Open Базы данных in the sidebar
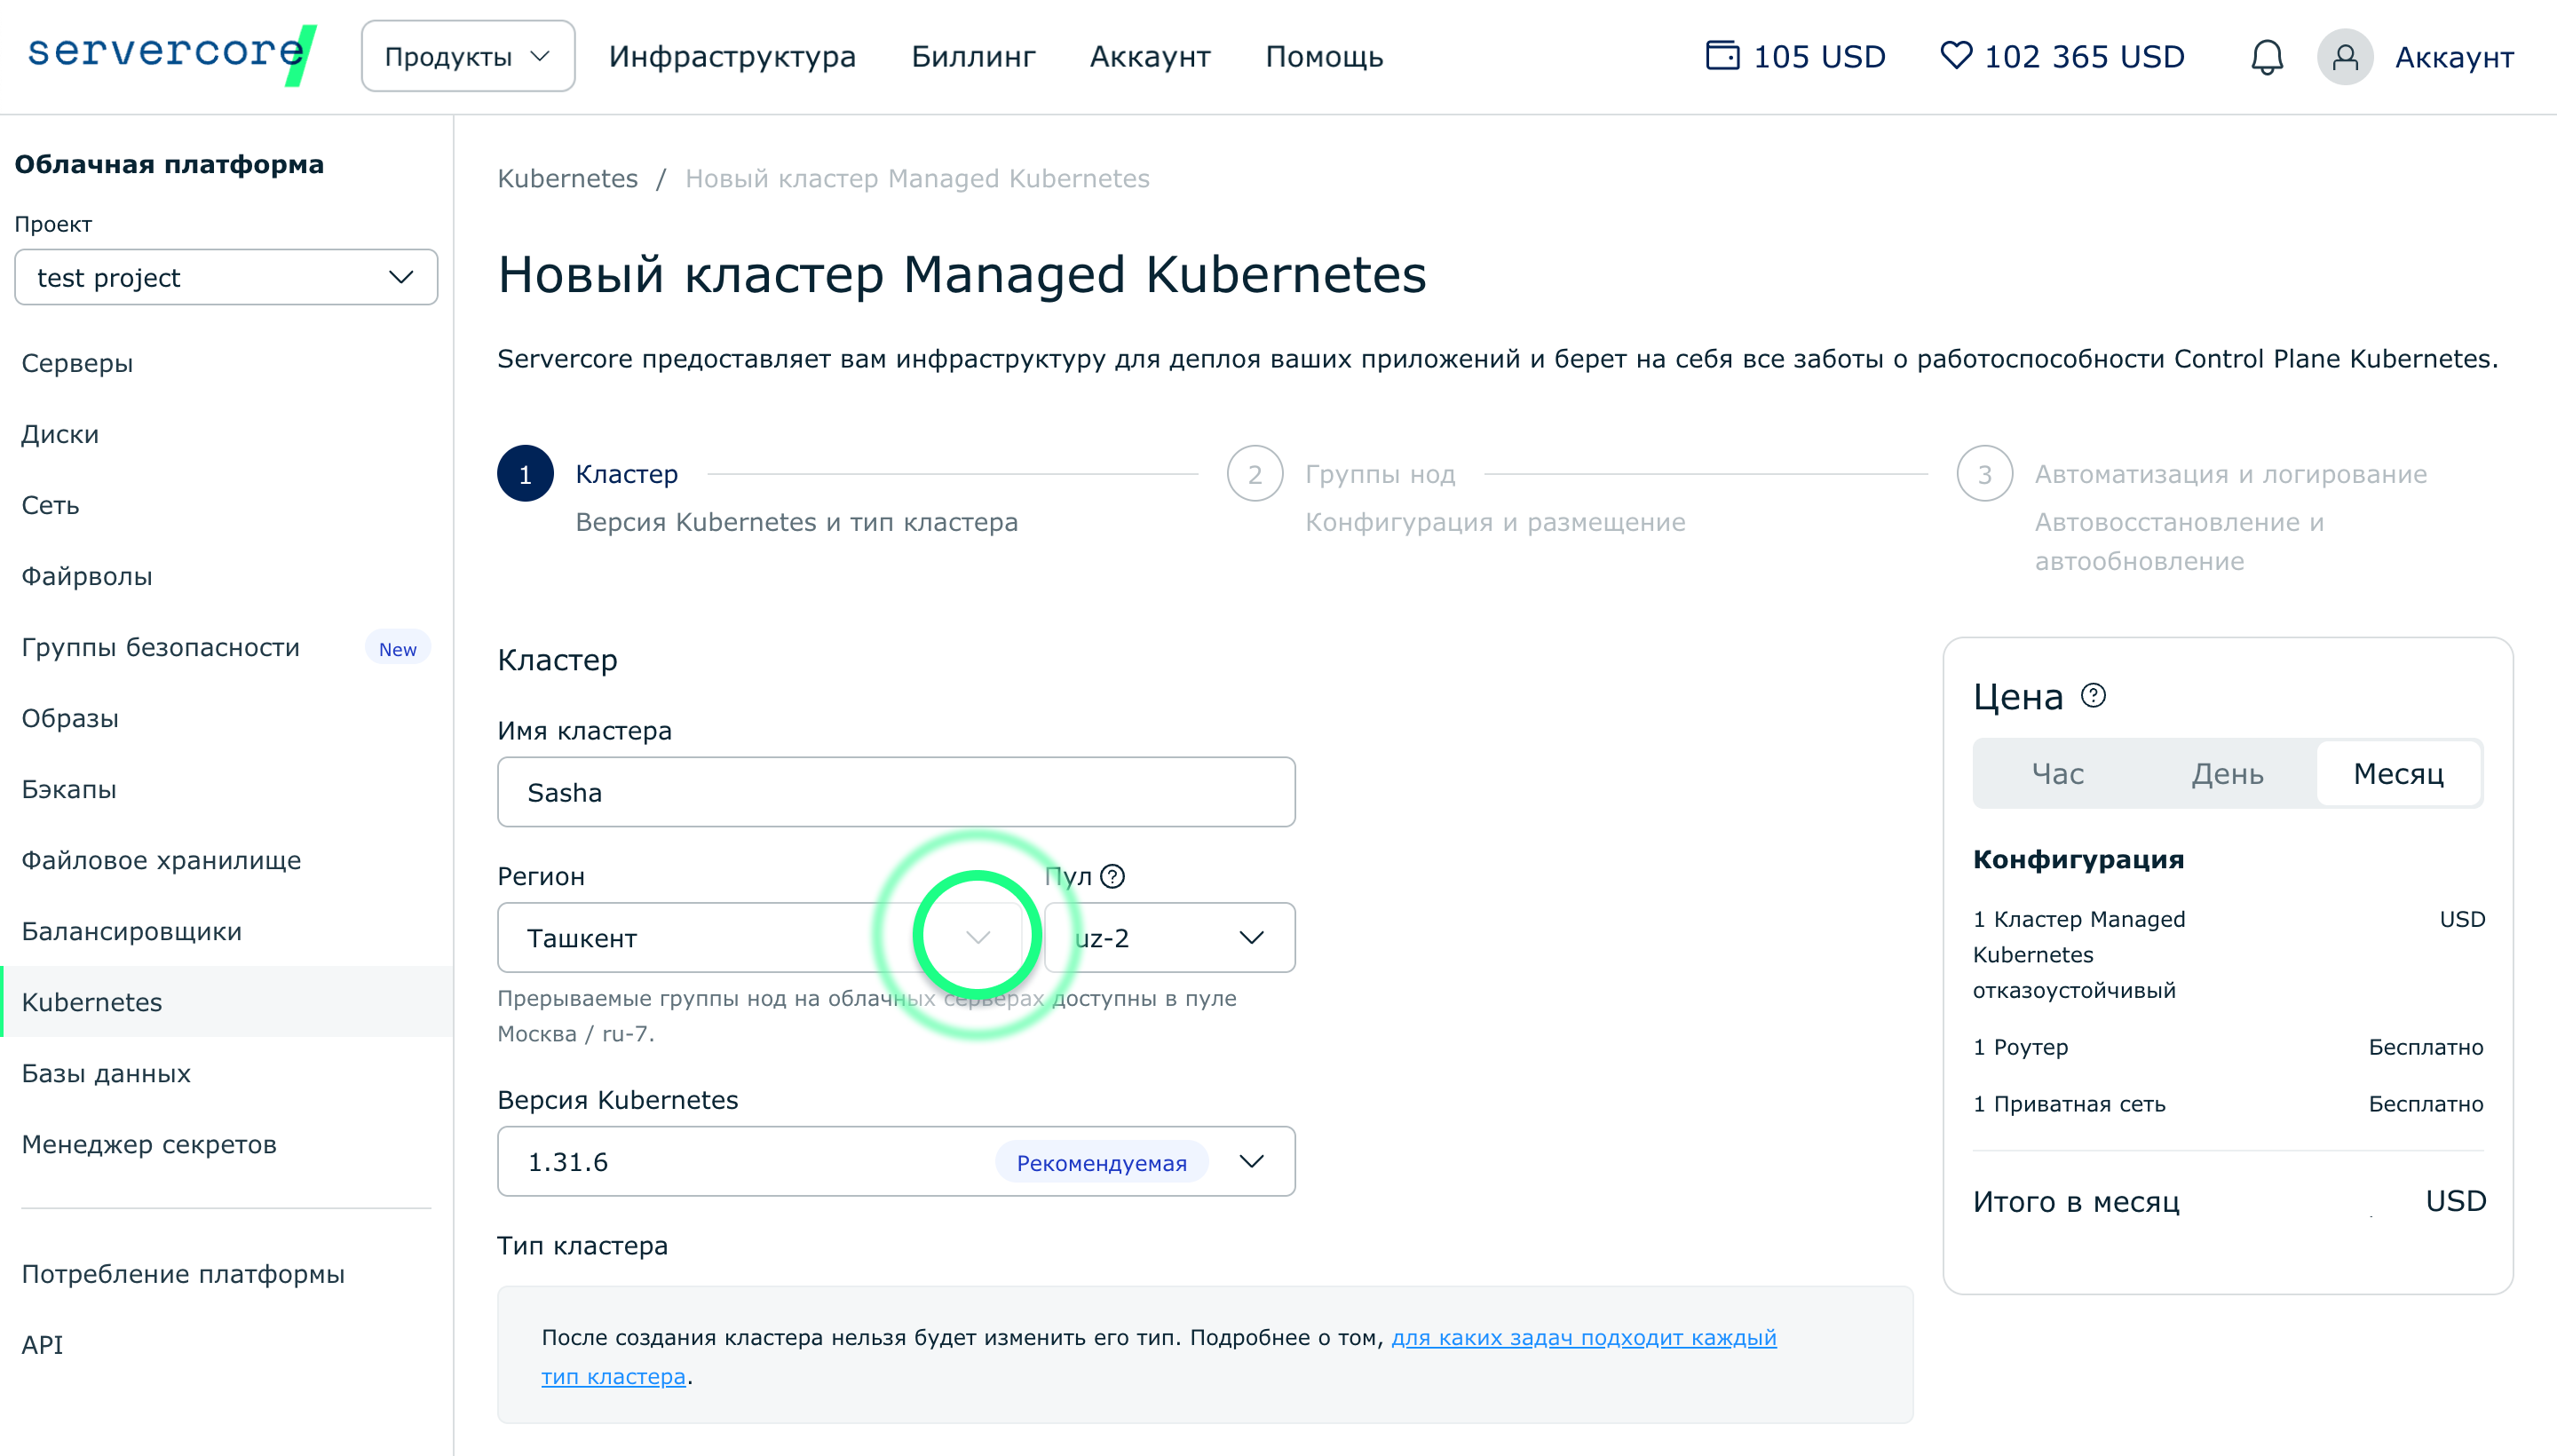2557x1456 pixels. 106,1073
